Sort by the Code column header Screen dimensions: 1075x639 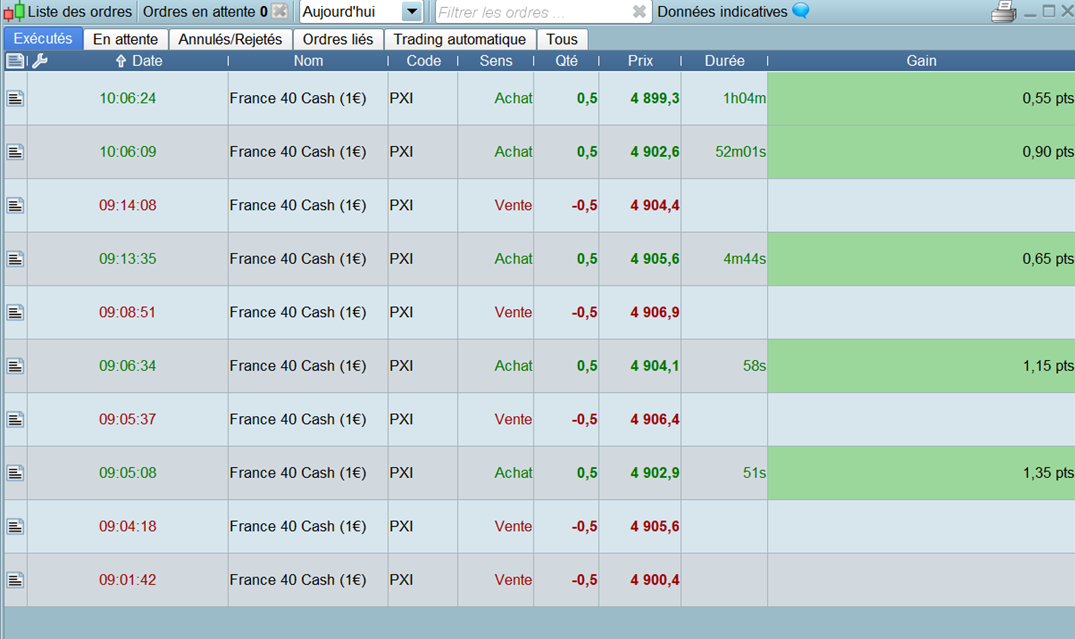tap(424, 61)
